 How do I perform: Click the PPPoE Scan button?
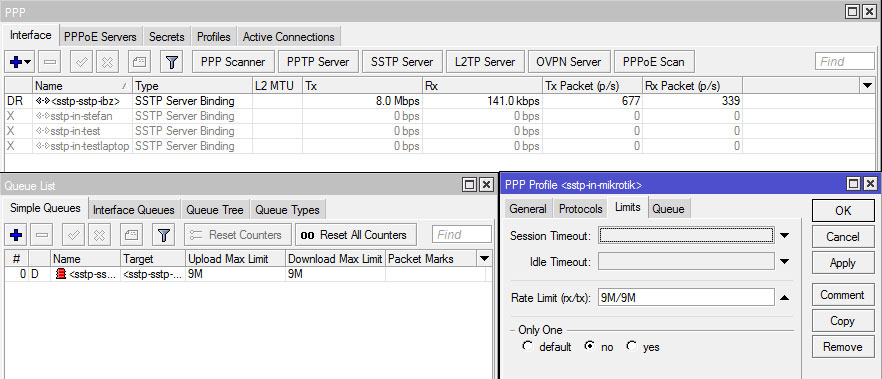[x=654, y=62]
